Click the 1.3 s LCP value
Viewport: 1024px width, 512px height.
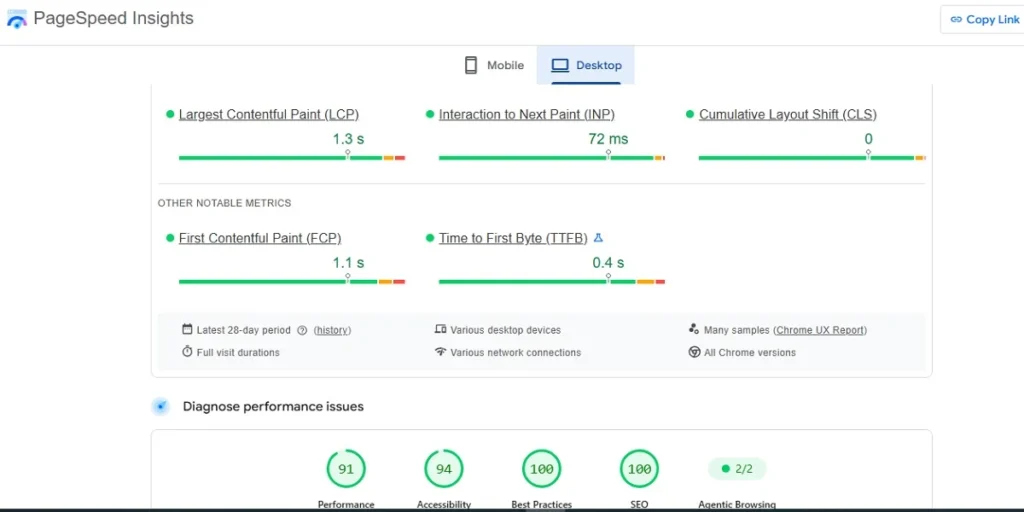click(348, 139)
